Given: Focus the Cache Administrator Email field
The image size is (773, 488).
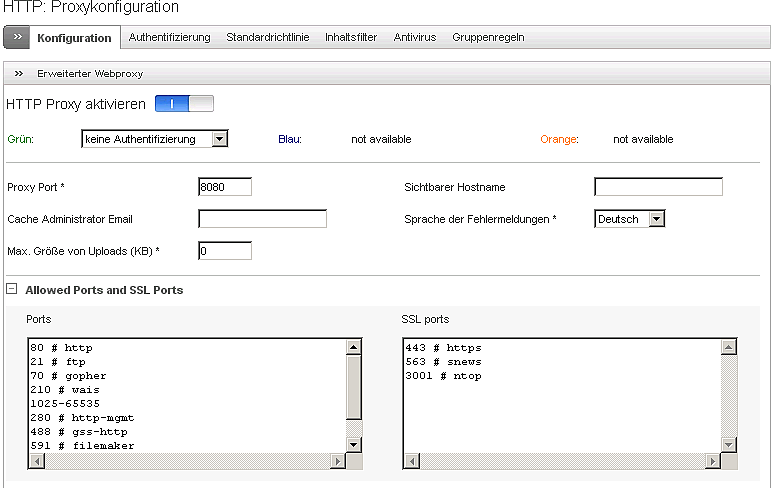Looking at the screenshot, I should click(262, 219).
